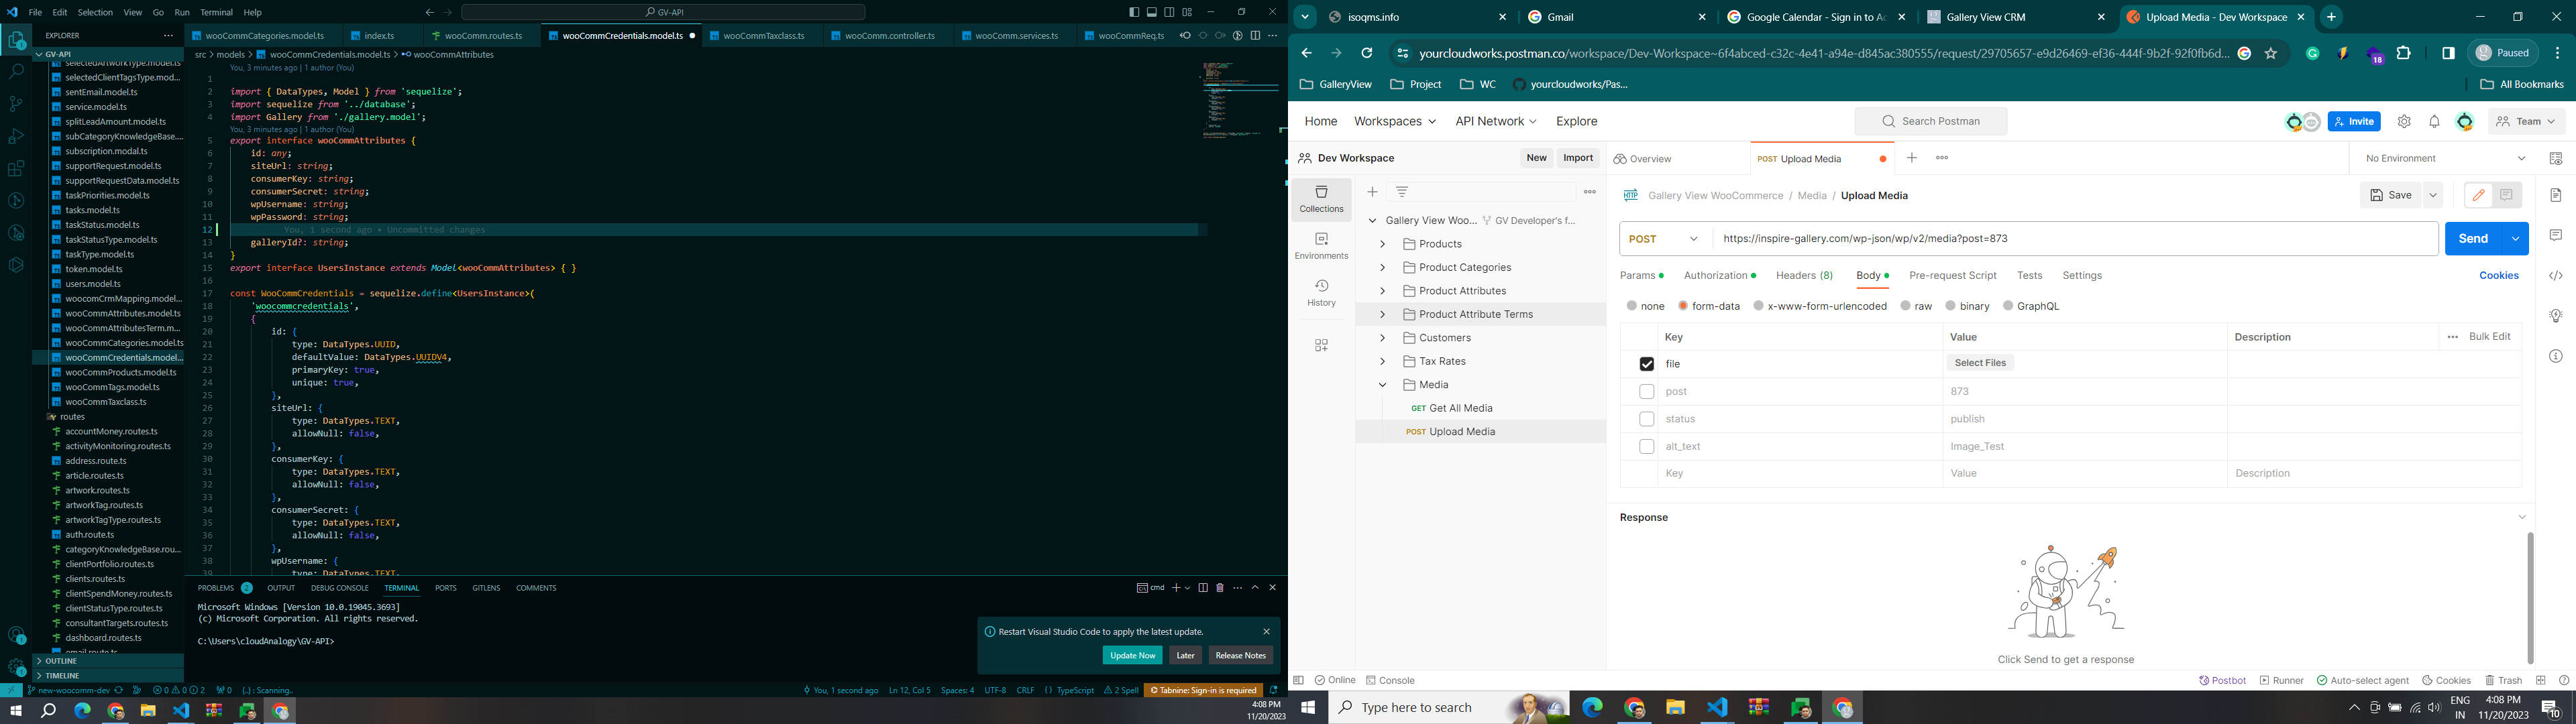
Task: Open the Cookies link
Action: (2498, 275)
